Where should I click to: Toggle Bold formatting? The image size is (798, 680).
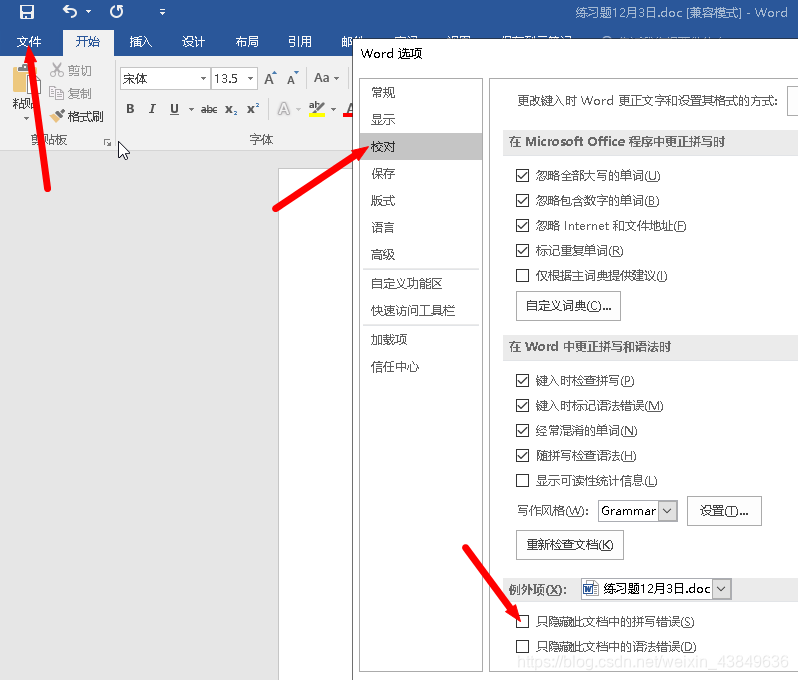point(130,108)
